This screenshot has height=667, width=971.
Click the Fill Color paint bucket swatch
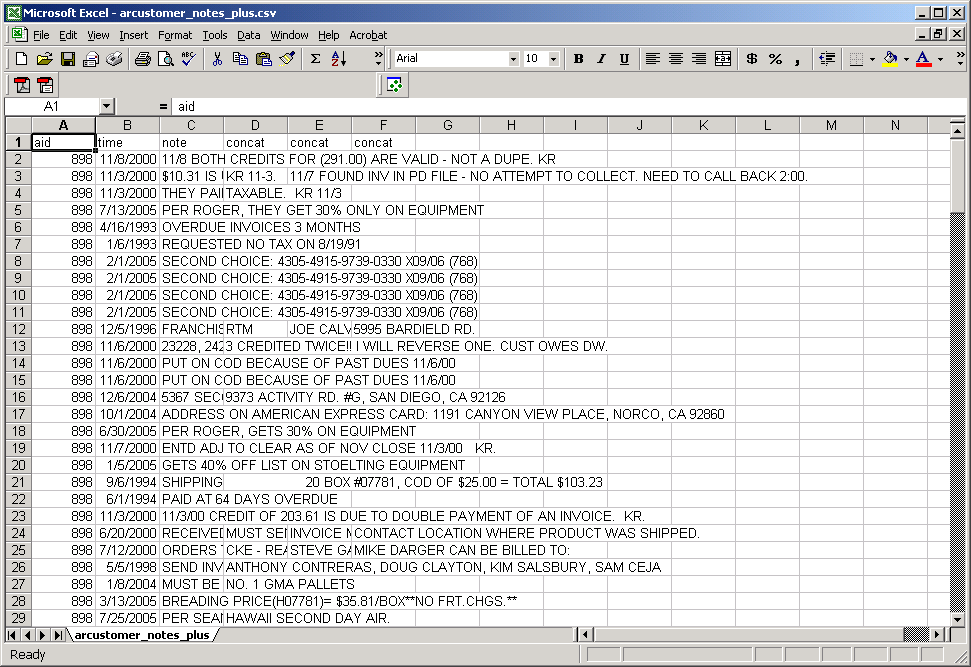click(x=890, y=59)
